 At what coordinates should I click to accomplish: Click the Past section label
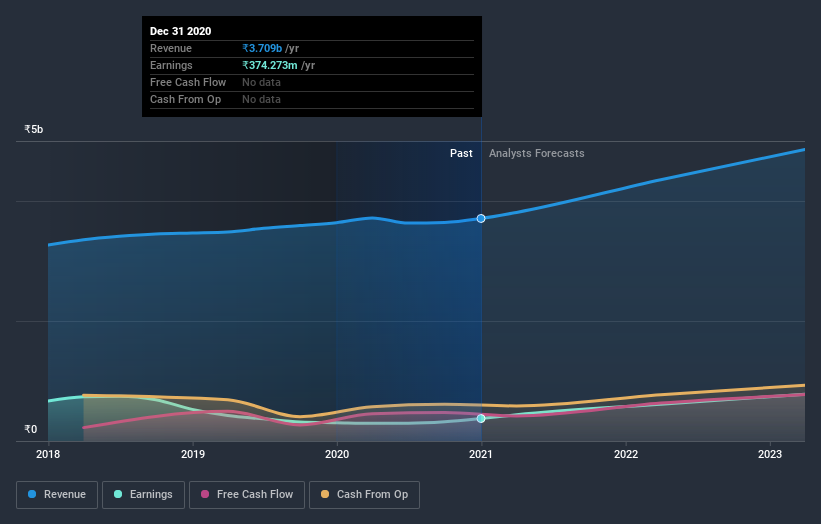pos(461,153)
